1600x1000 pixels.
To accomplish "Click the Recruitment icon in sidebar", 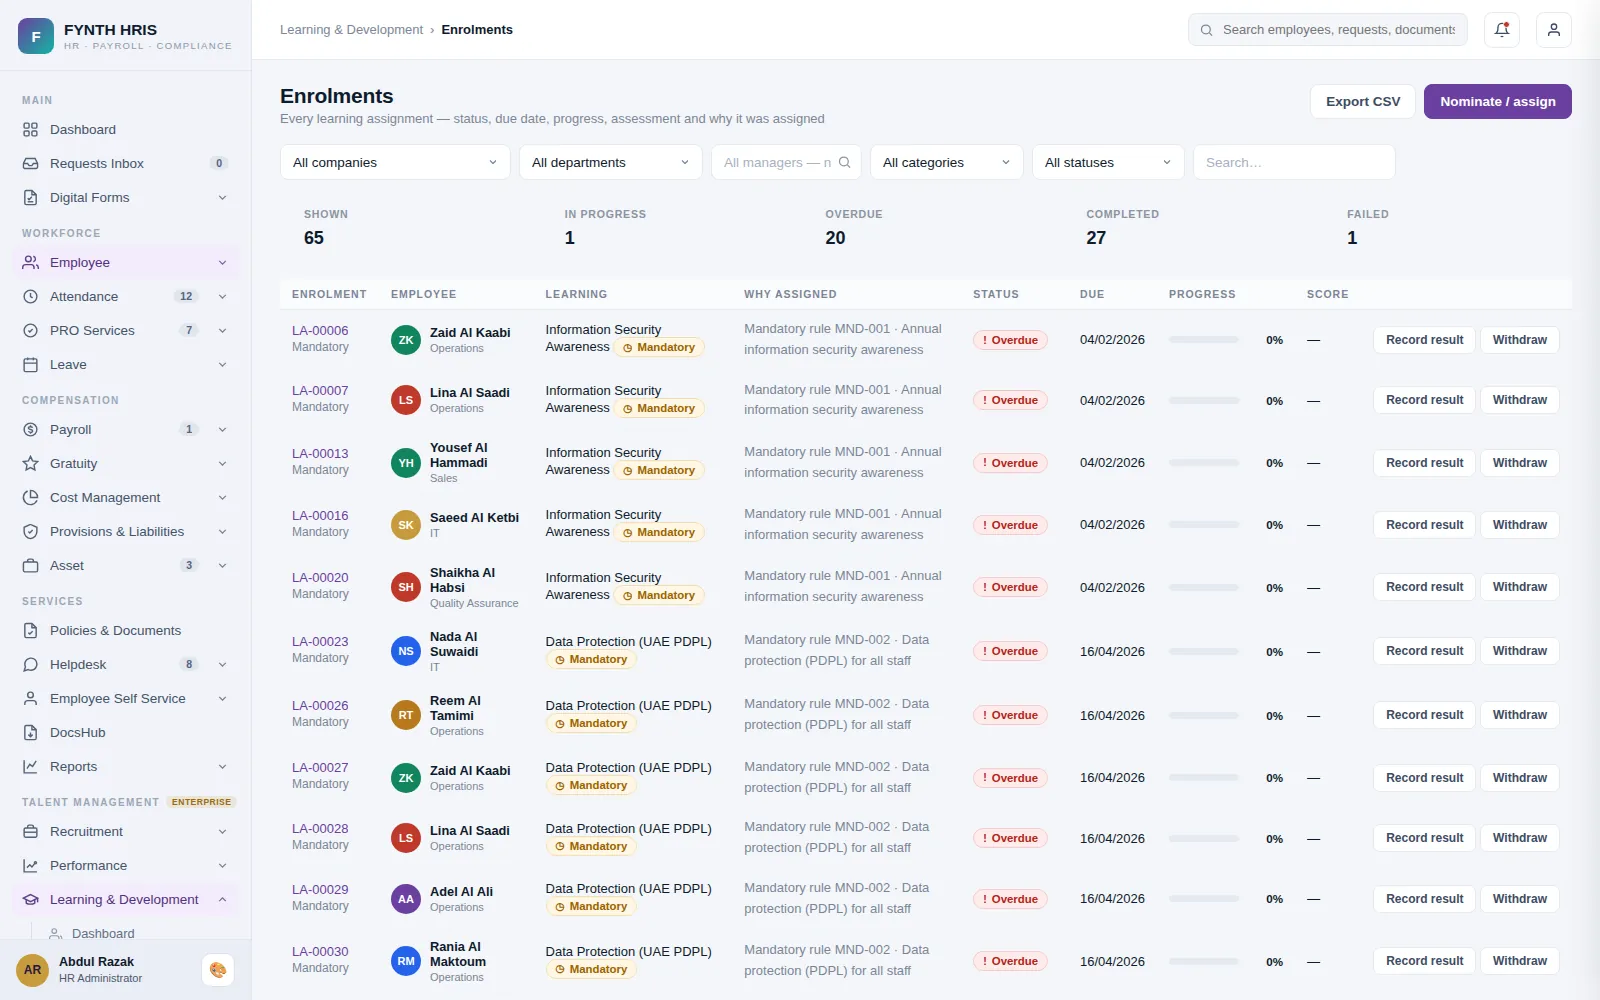I will pos(30,832).
